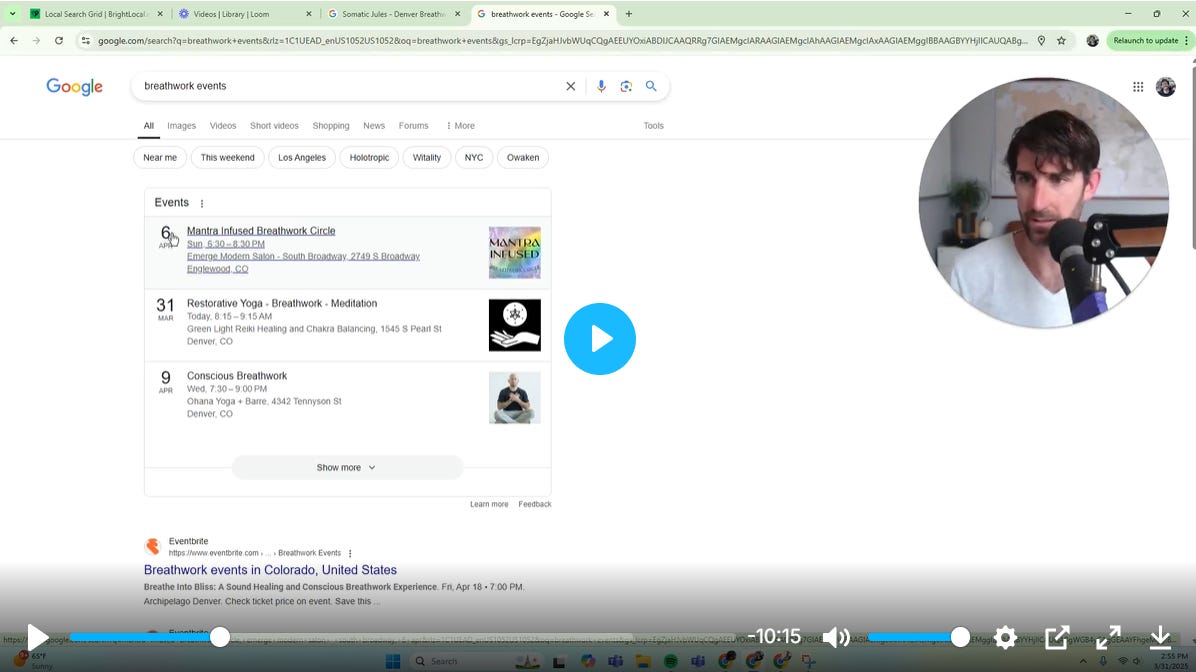Open the Forums results tab
The width and height of the screenshot is (1196, 672).
pos(413,126)
